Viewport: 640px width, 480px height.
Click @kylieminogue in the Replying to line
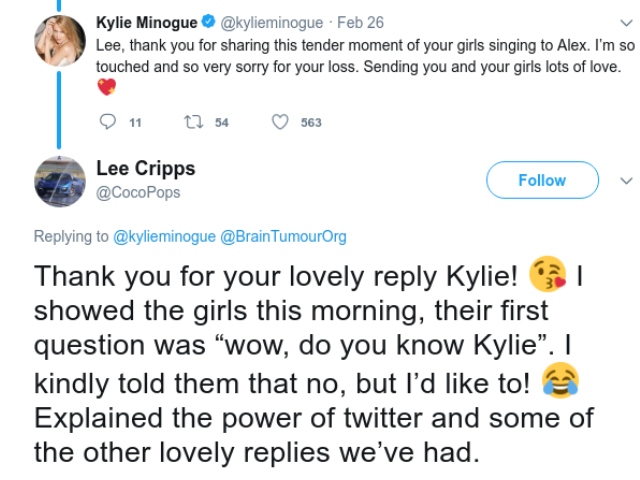point(164,237)
